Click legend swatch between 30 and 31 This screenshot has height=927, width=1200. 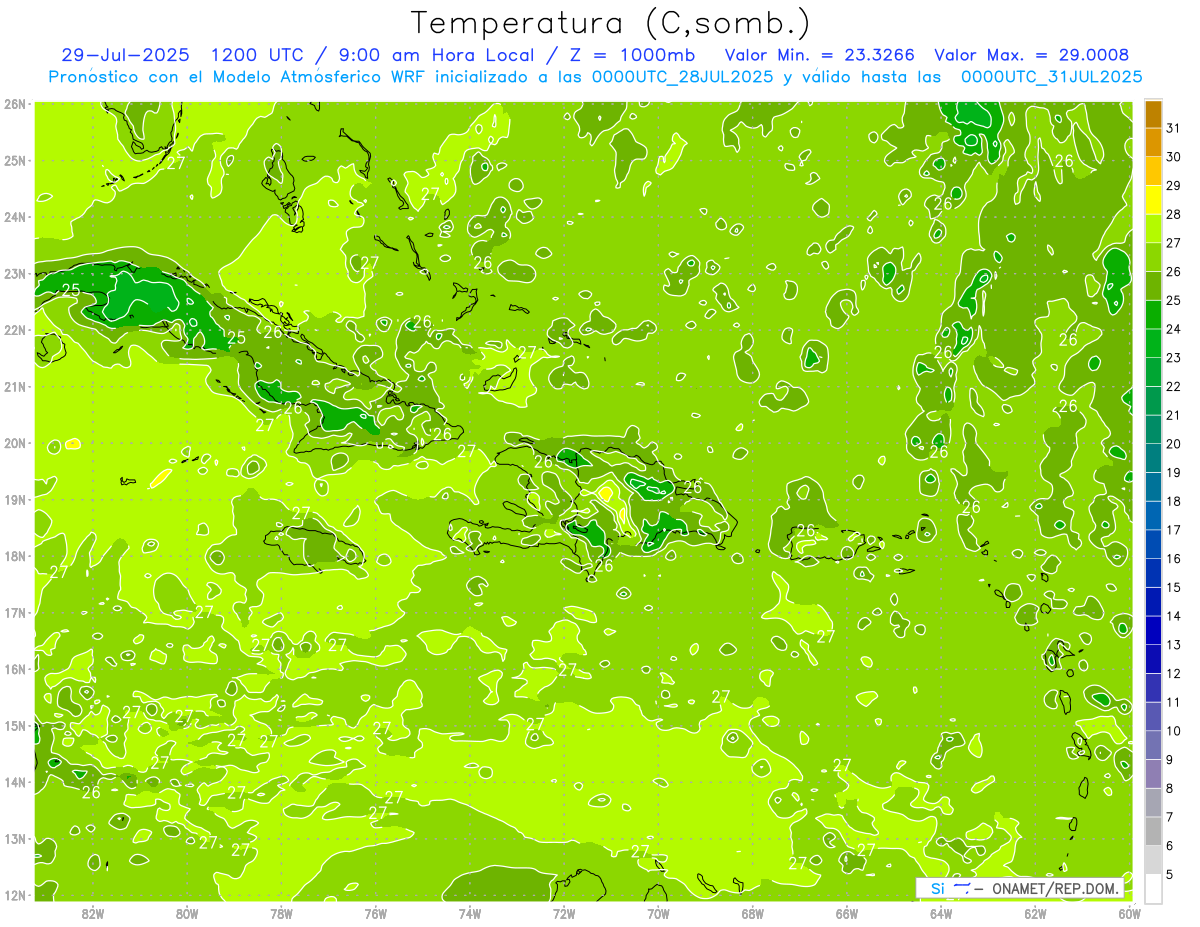tap(1154, 142)
